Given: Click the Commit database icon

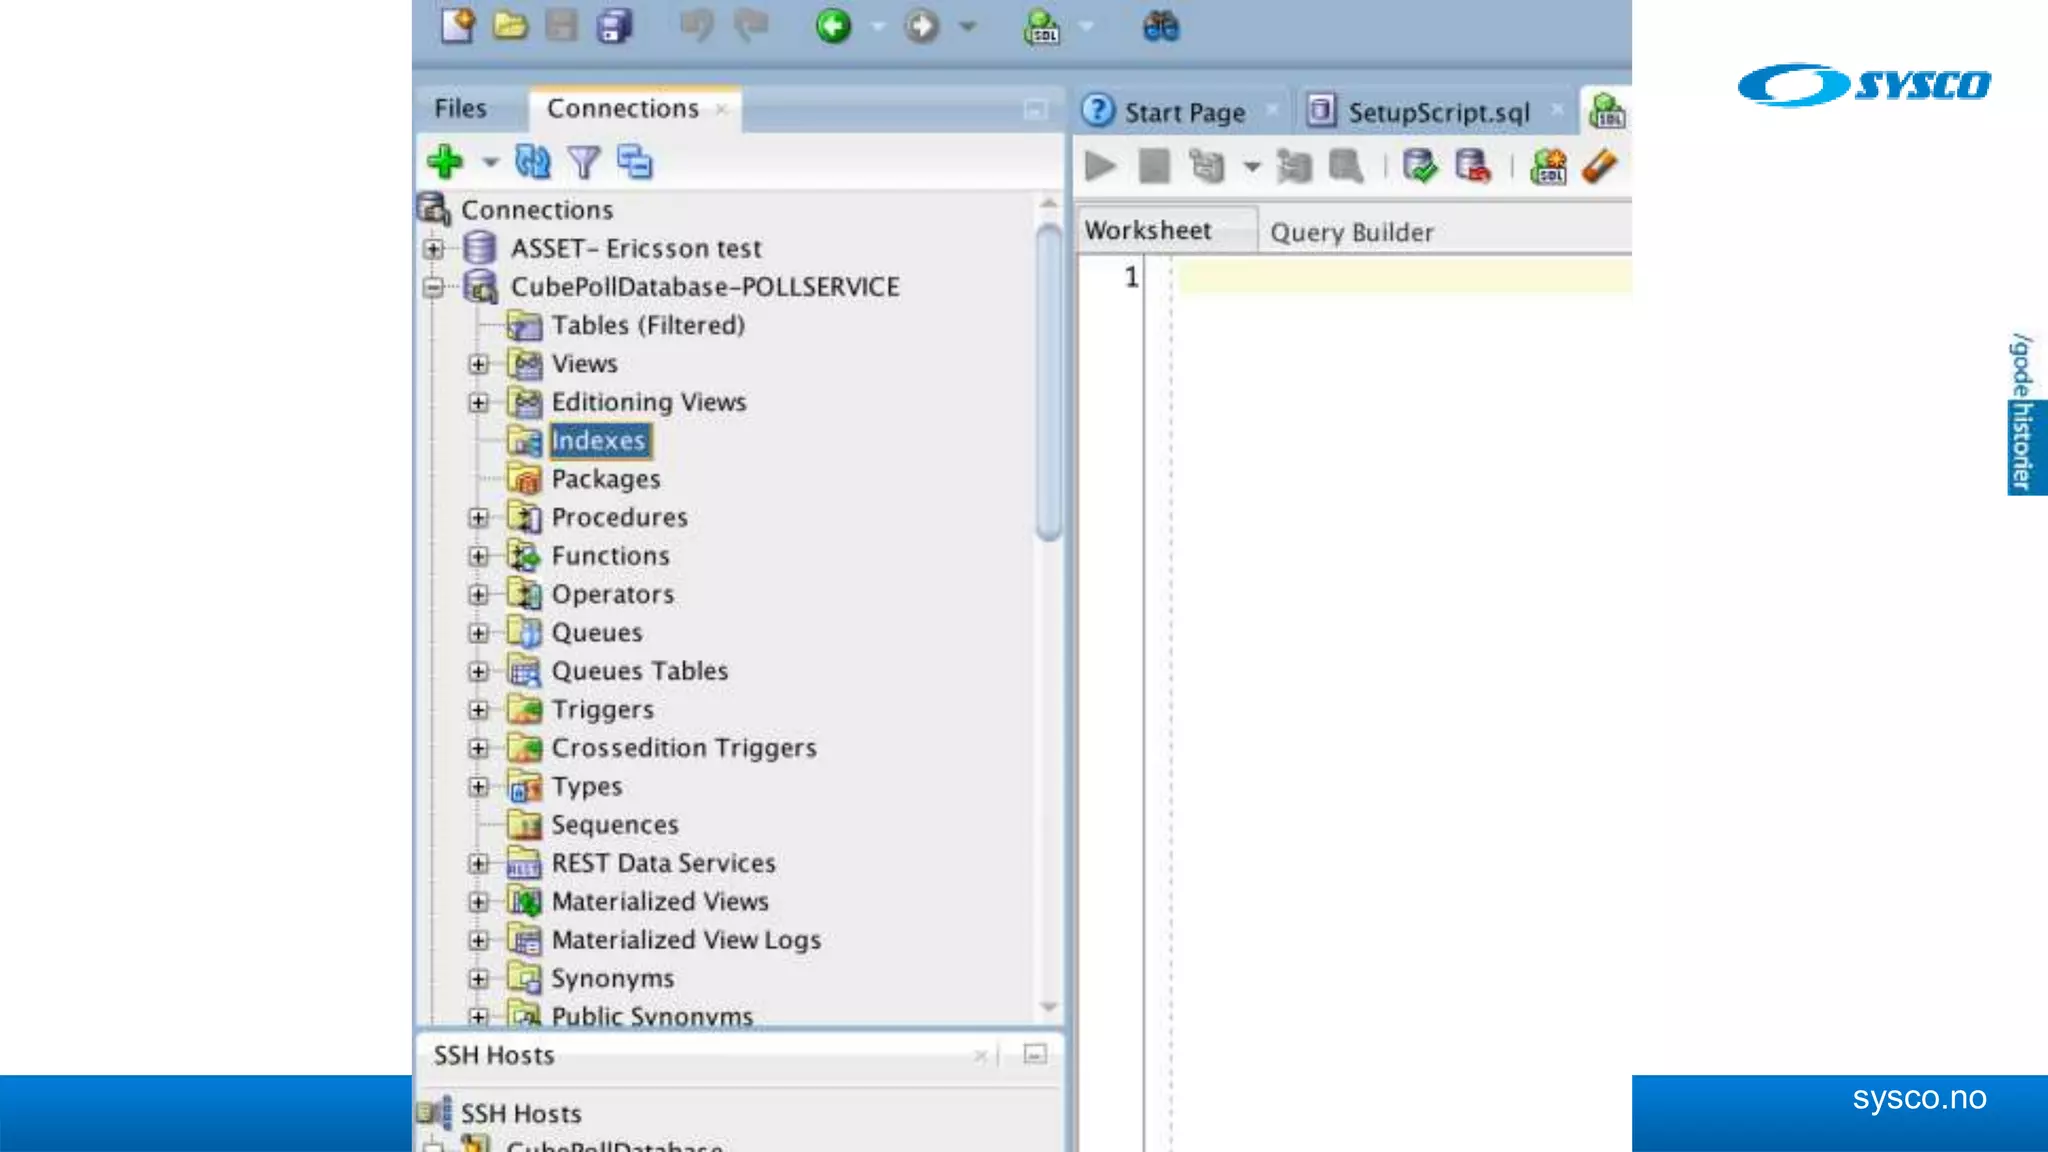Looking at the screenshot, I should (1419, 166).
